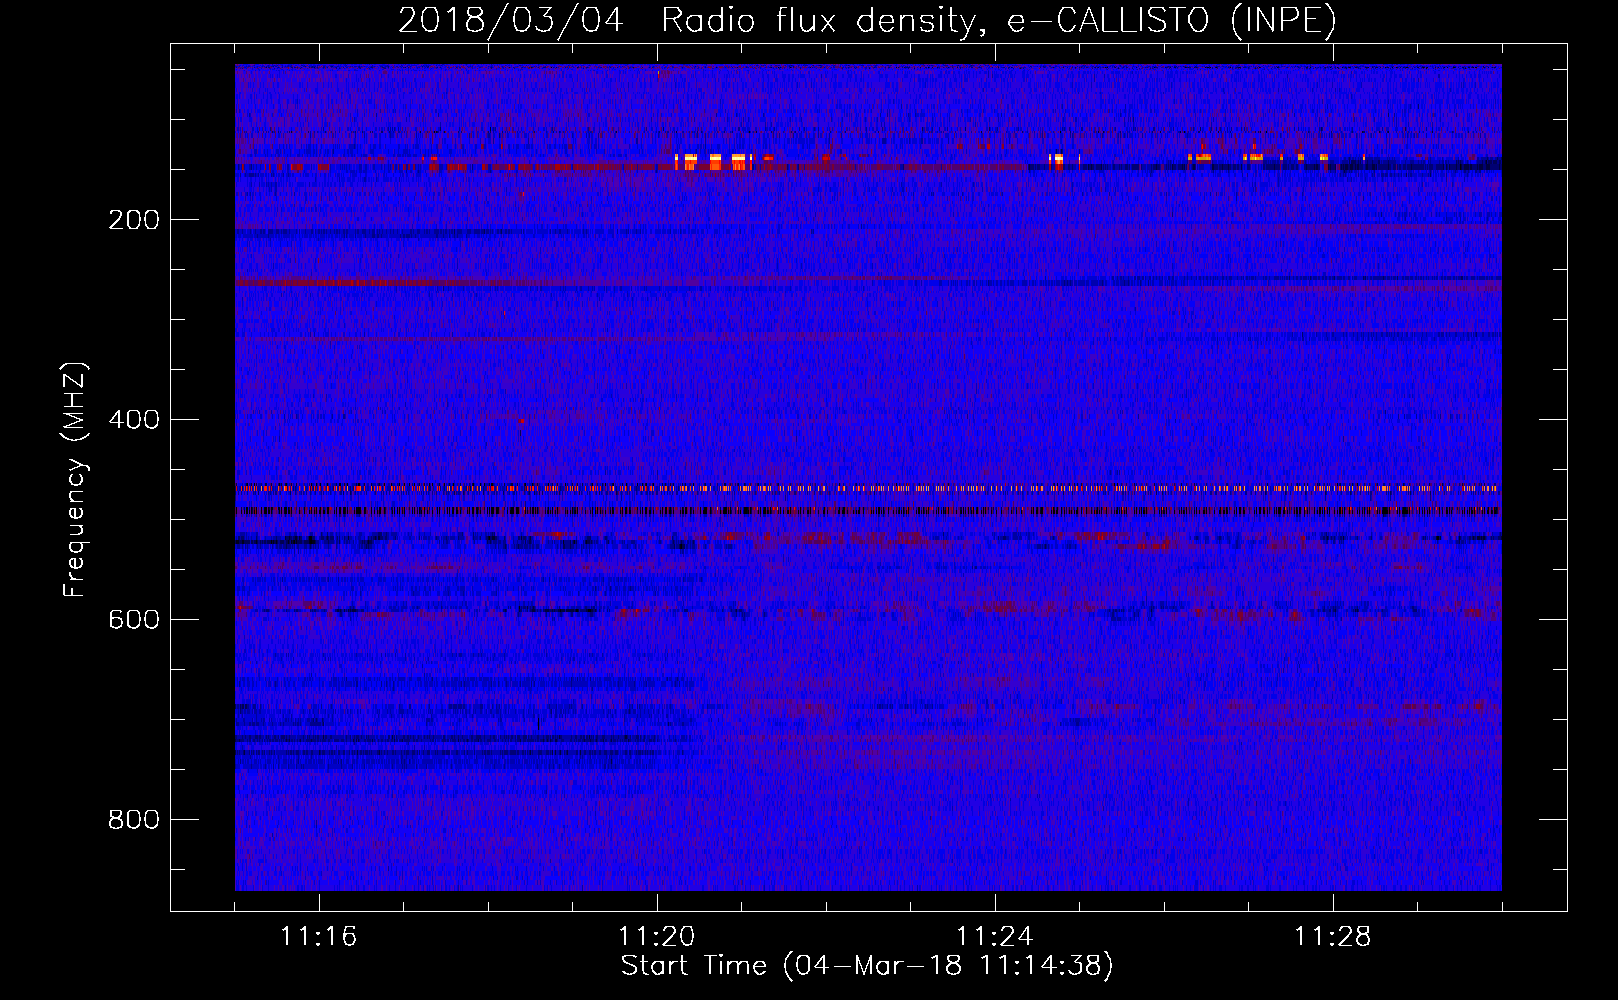The height and width of the screenshot is (1000, 1618).
Task: Click the '11:28' time axis label
Action: coord(1333,937)
